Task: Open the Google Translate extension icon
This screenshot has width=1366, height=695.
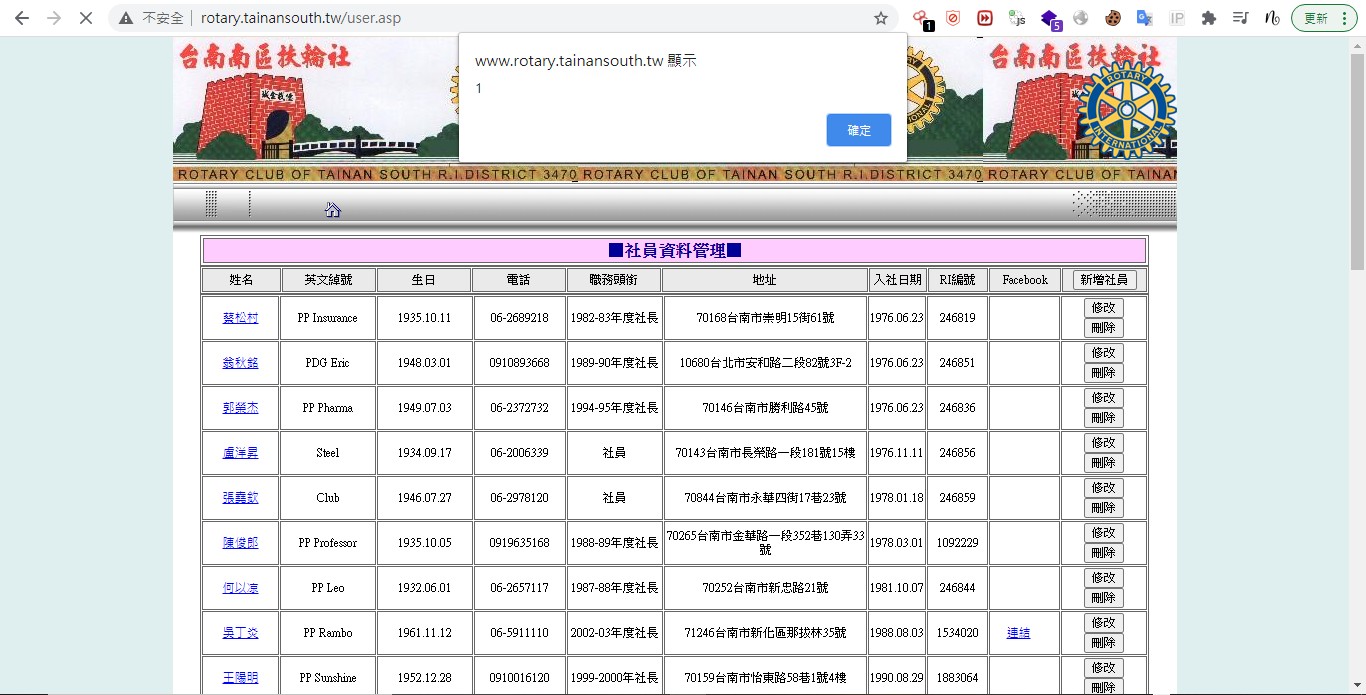Action: 1145,18
